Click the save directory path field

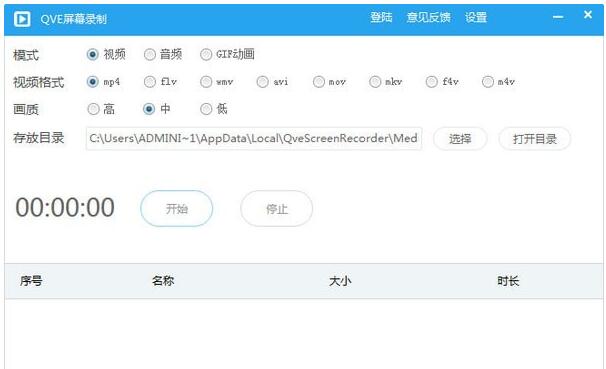coord(254,138)
